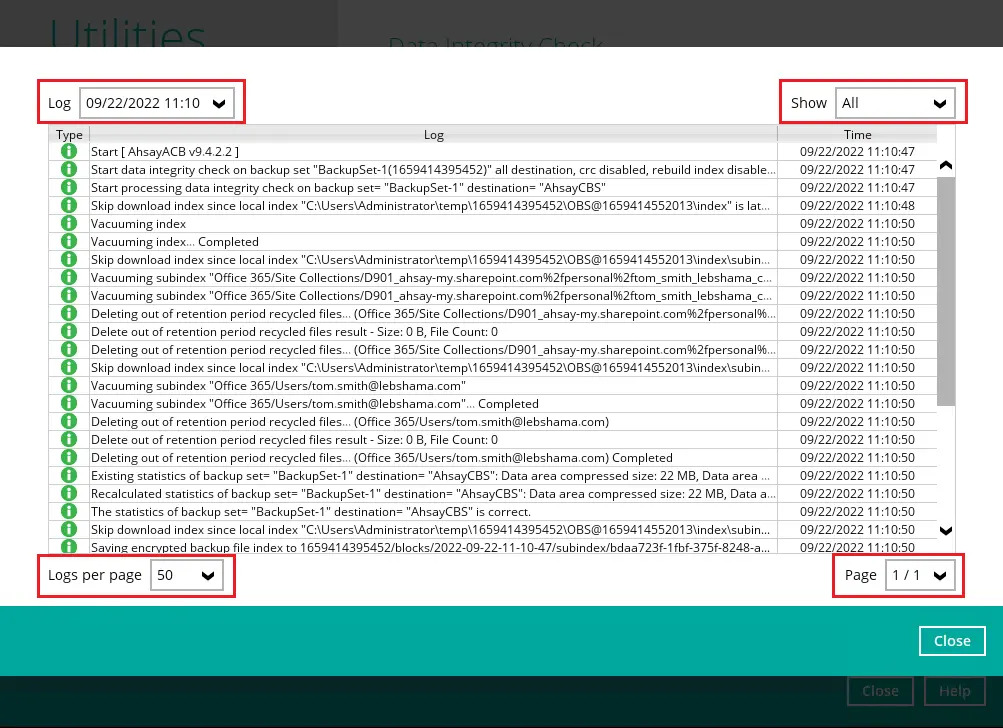
Task: Click the dimmed Help button
Action: (x=955, y=691)
